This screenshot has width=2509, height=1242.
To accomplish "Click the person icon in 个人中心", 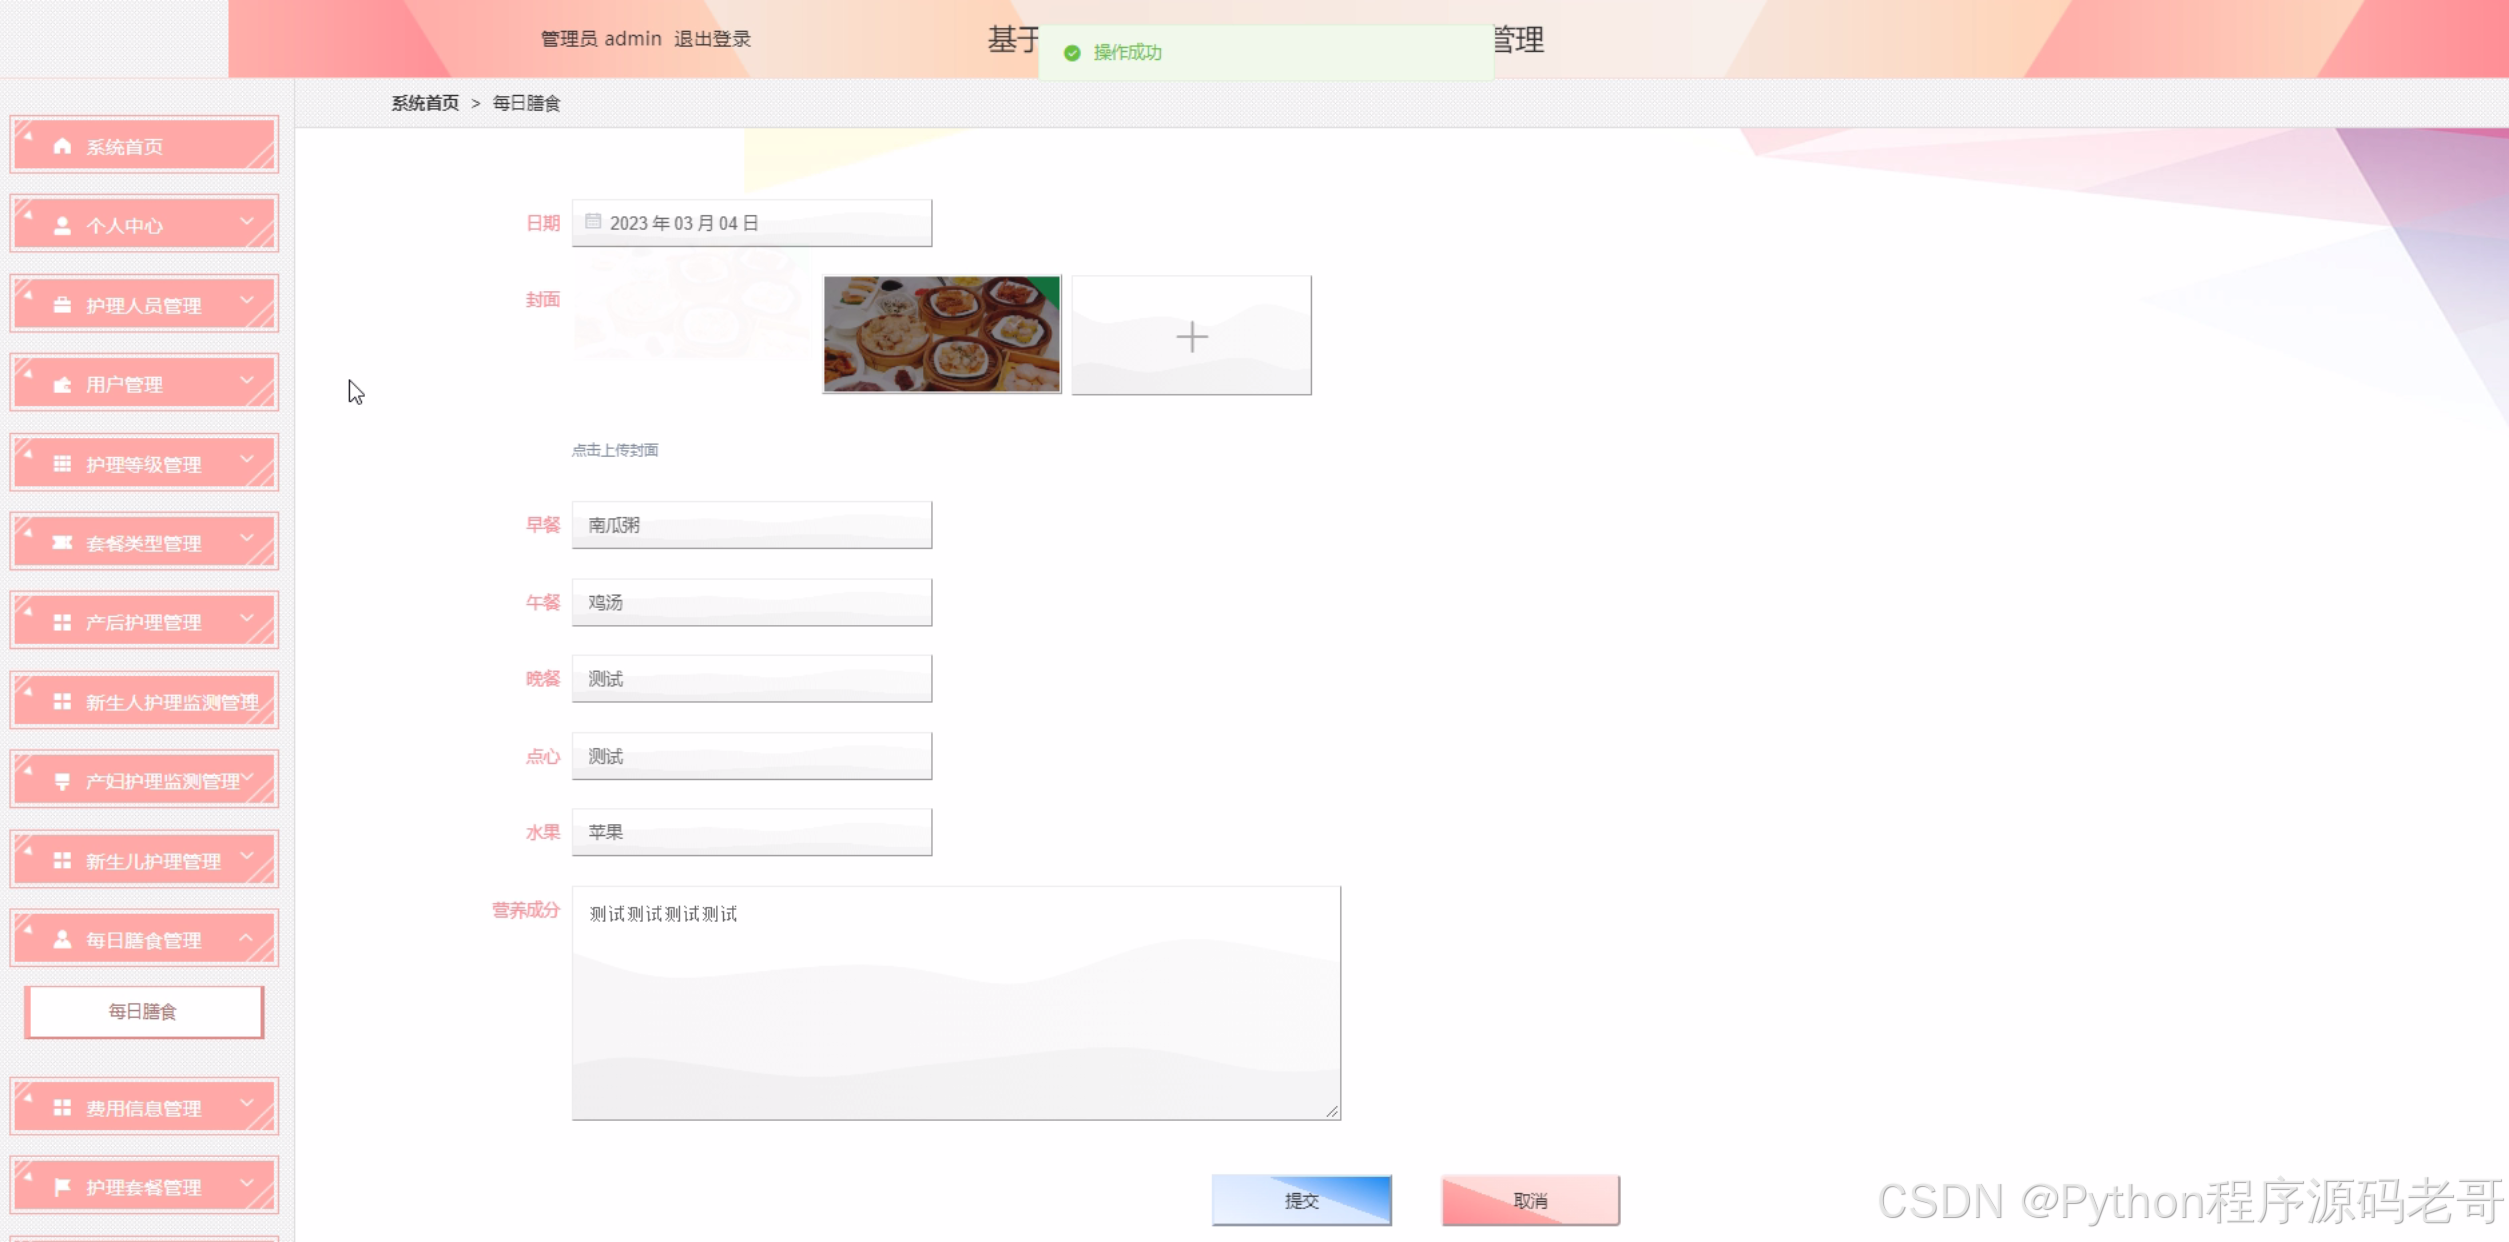I will point(62,226).
